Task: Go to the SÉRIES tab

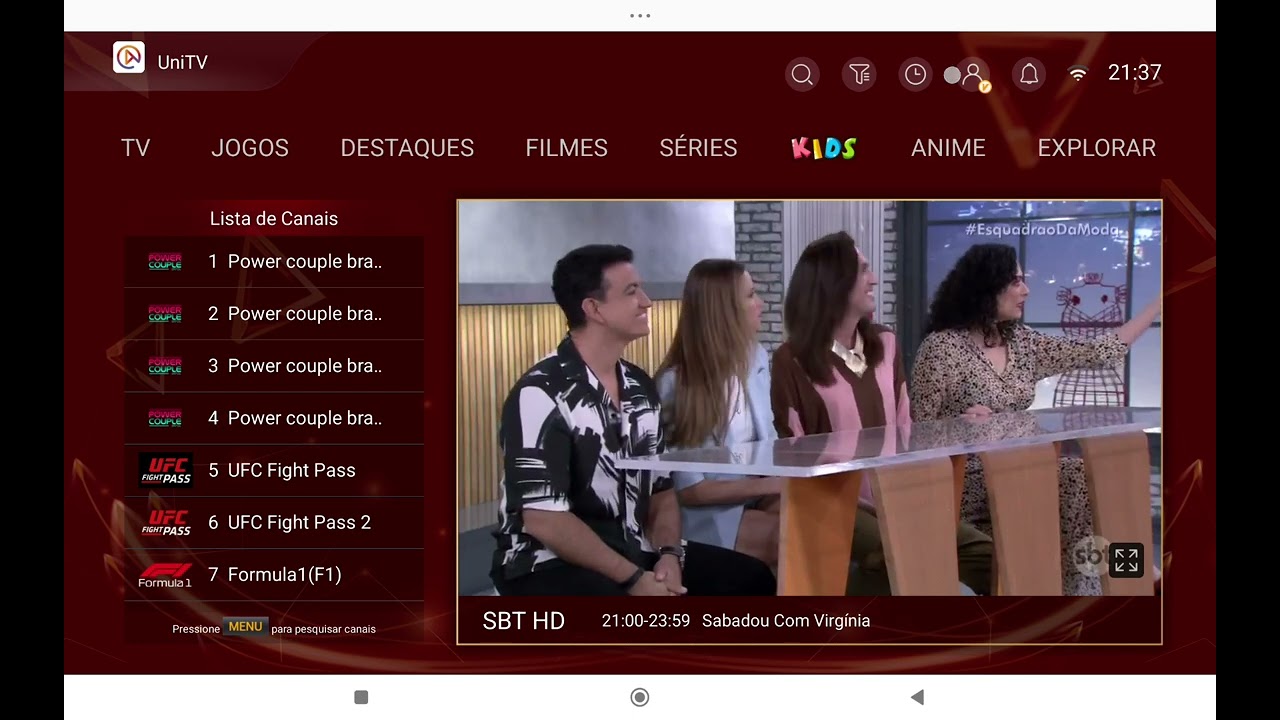Action: tap(698, 148)
